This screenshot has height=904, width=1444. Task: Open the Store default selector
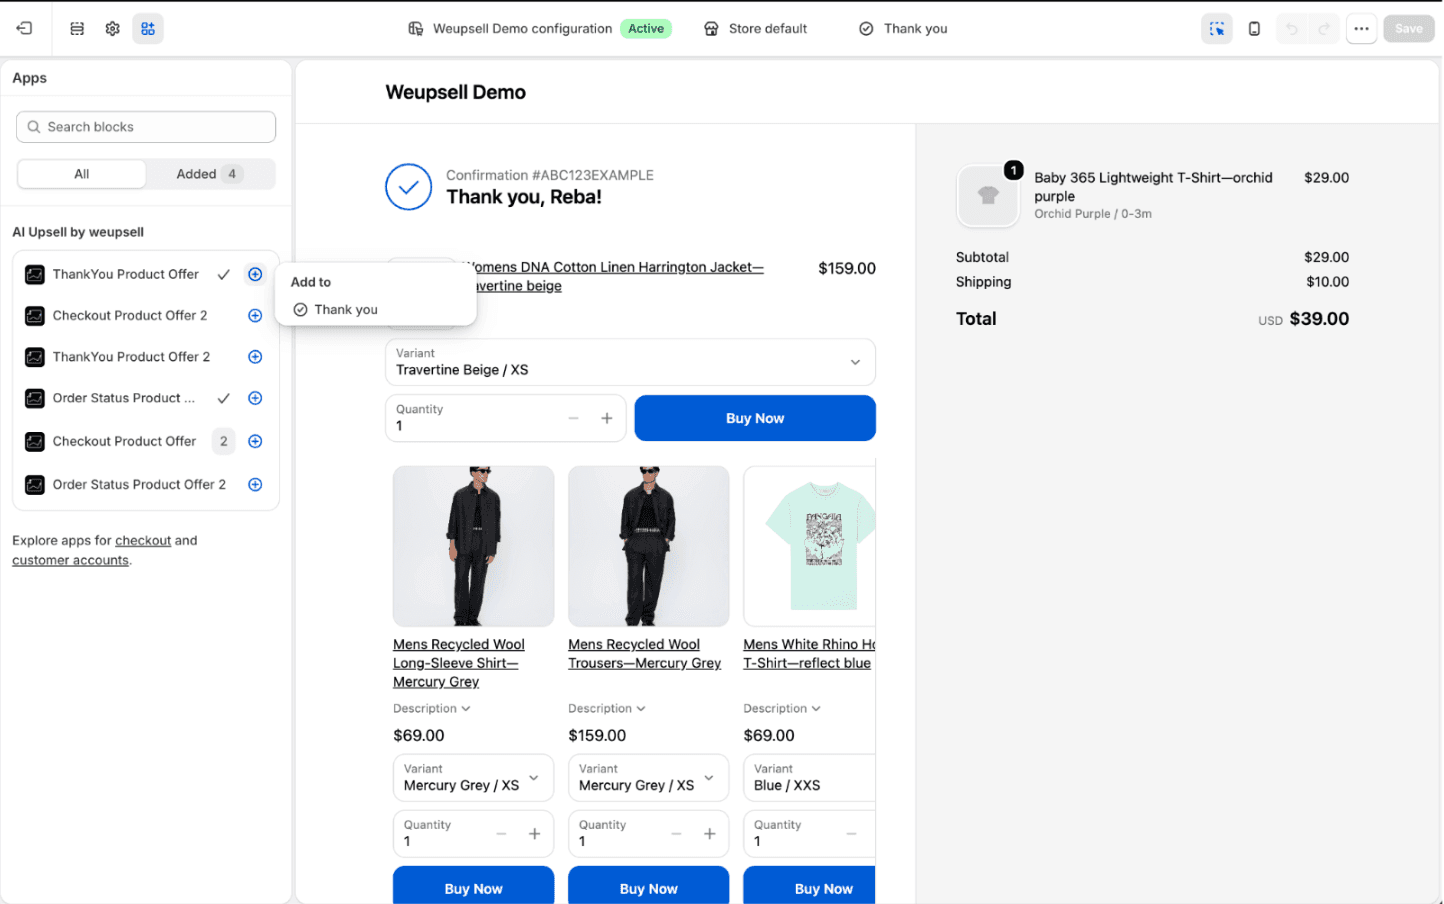(756, 28)
